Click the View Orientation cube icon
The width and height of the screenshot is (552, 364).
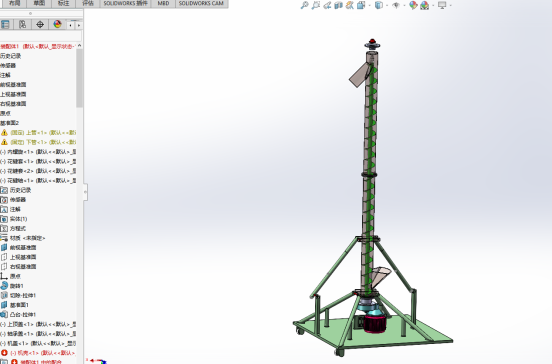361,5
